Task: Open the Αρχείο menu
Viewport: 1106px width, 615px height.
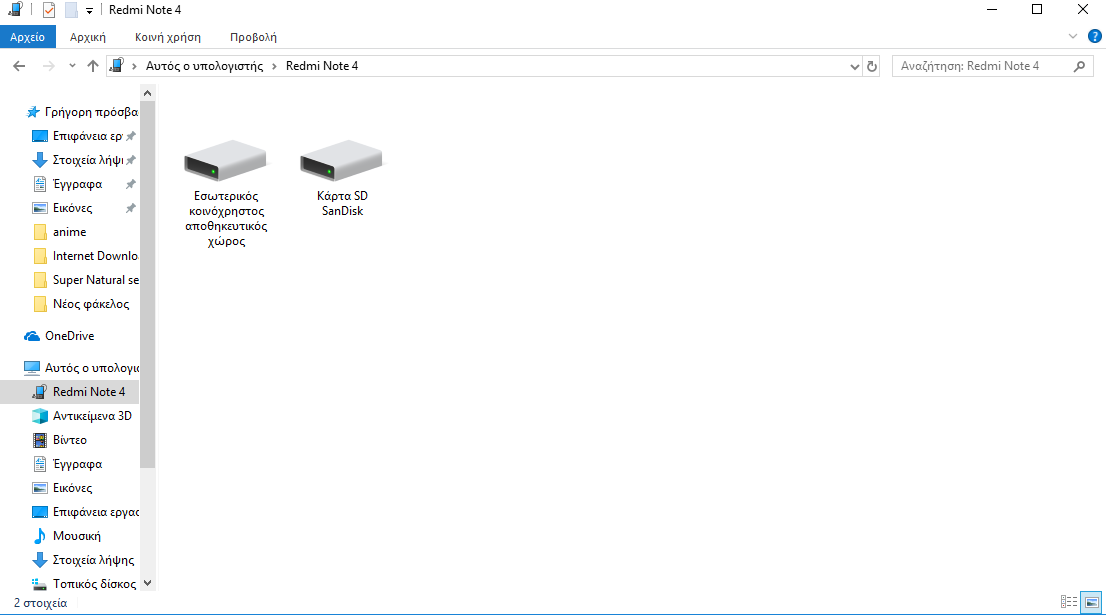Action: (28, 37)
